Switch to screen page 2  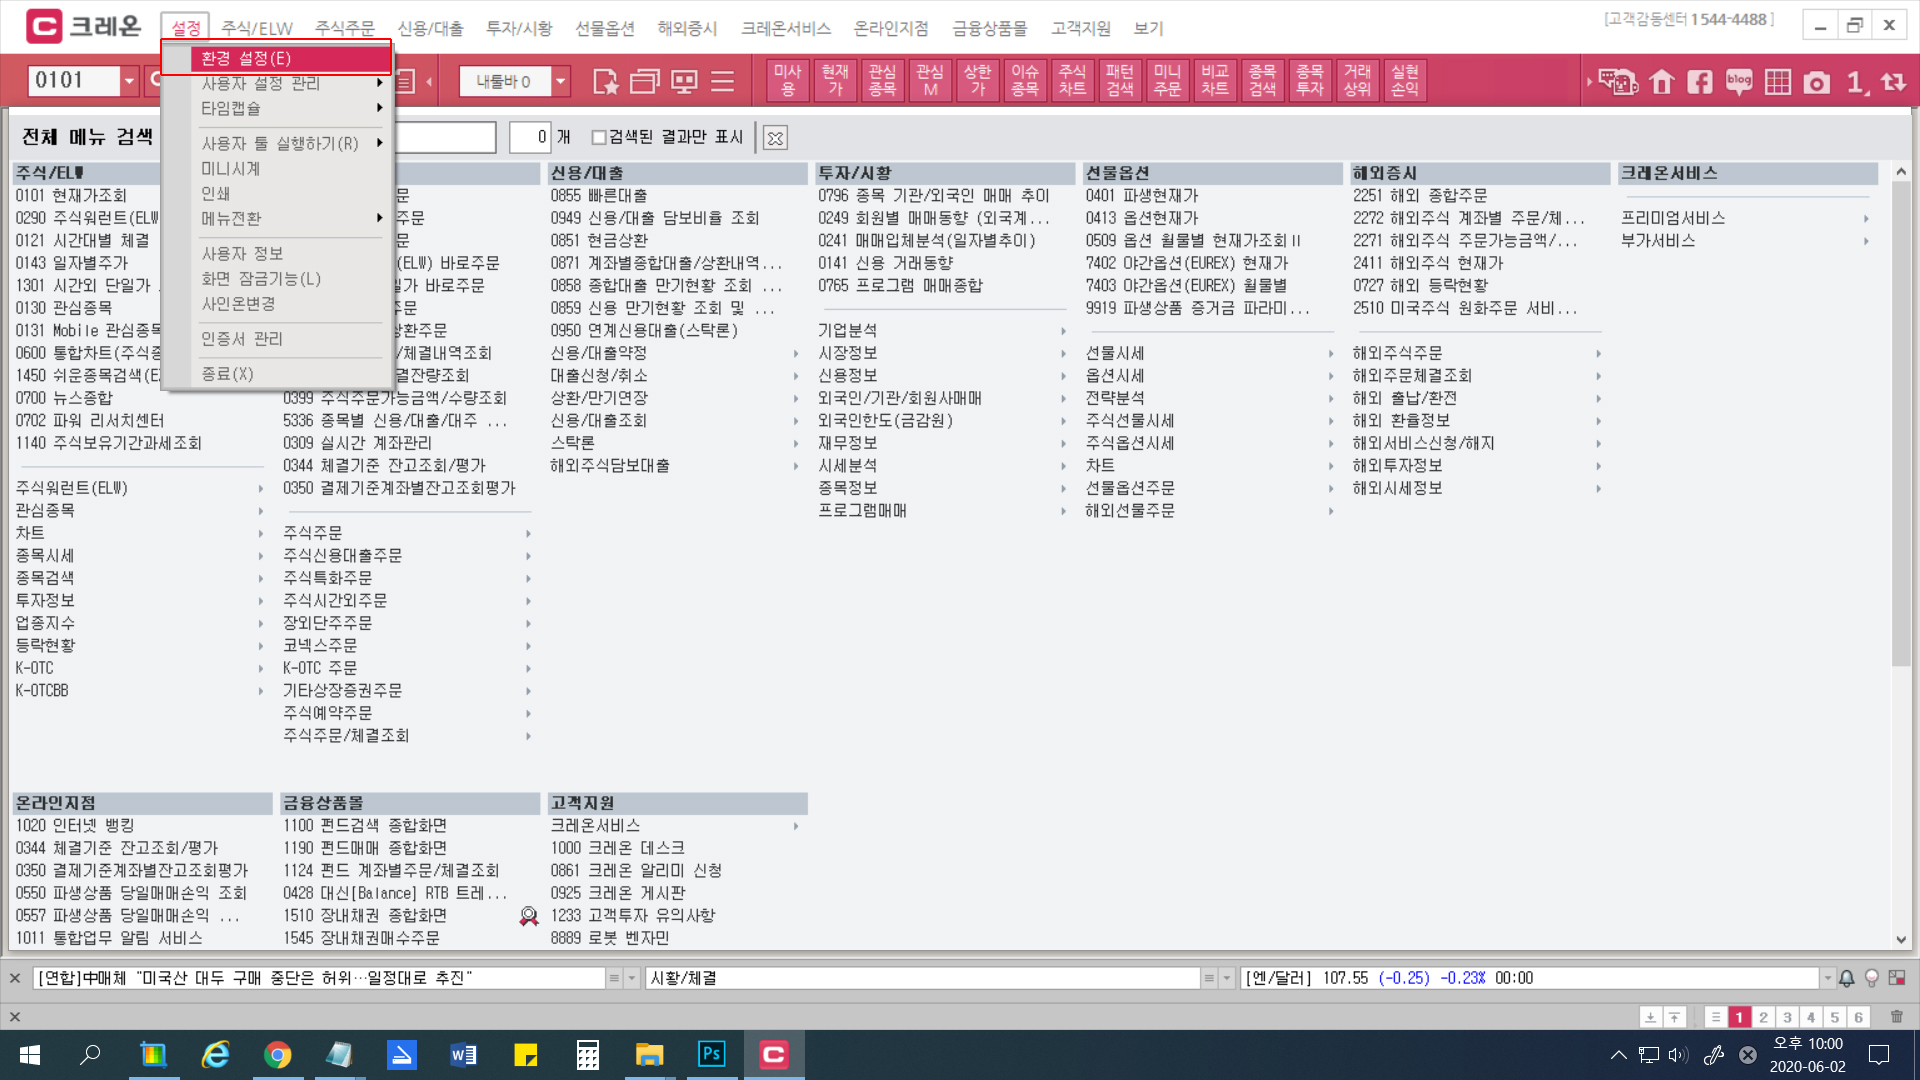pyautogui.click(x=1763, y=1017)
